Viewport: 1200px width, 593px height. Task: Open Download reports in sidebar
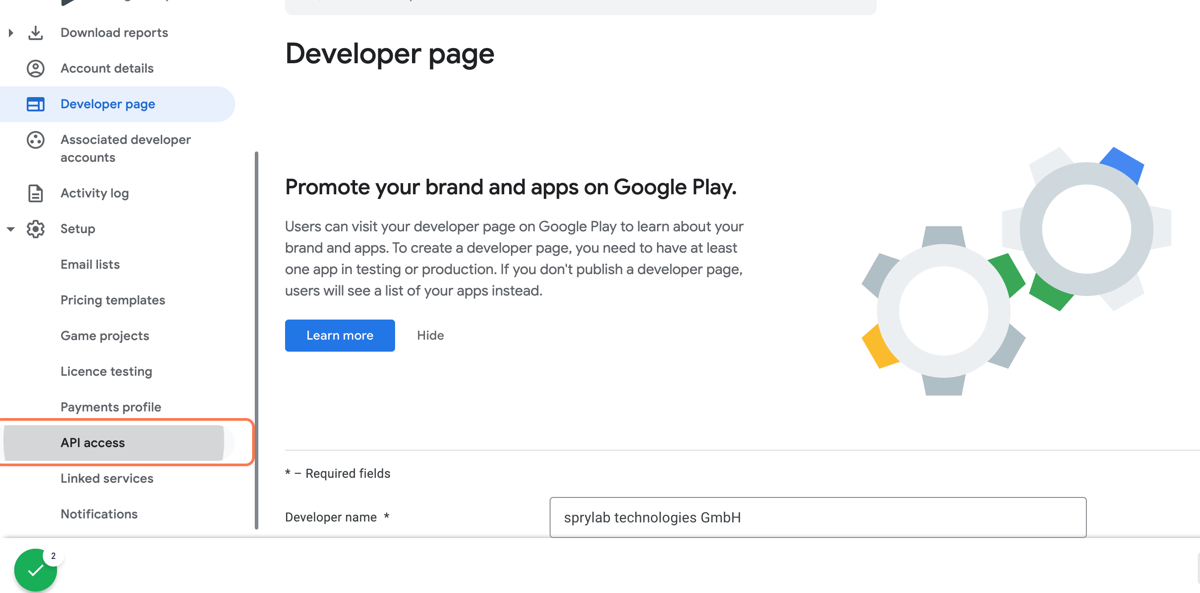coord(114,33)
